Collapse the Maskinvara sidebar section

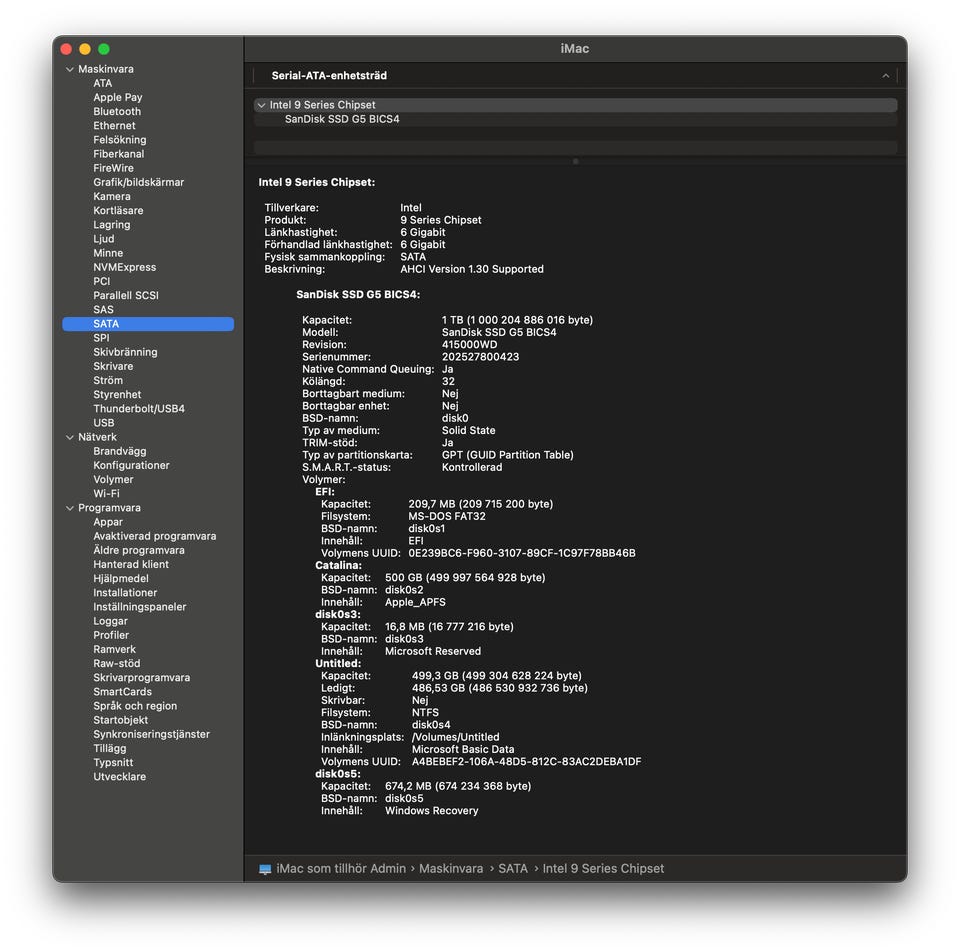(x=70, y=70)
